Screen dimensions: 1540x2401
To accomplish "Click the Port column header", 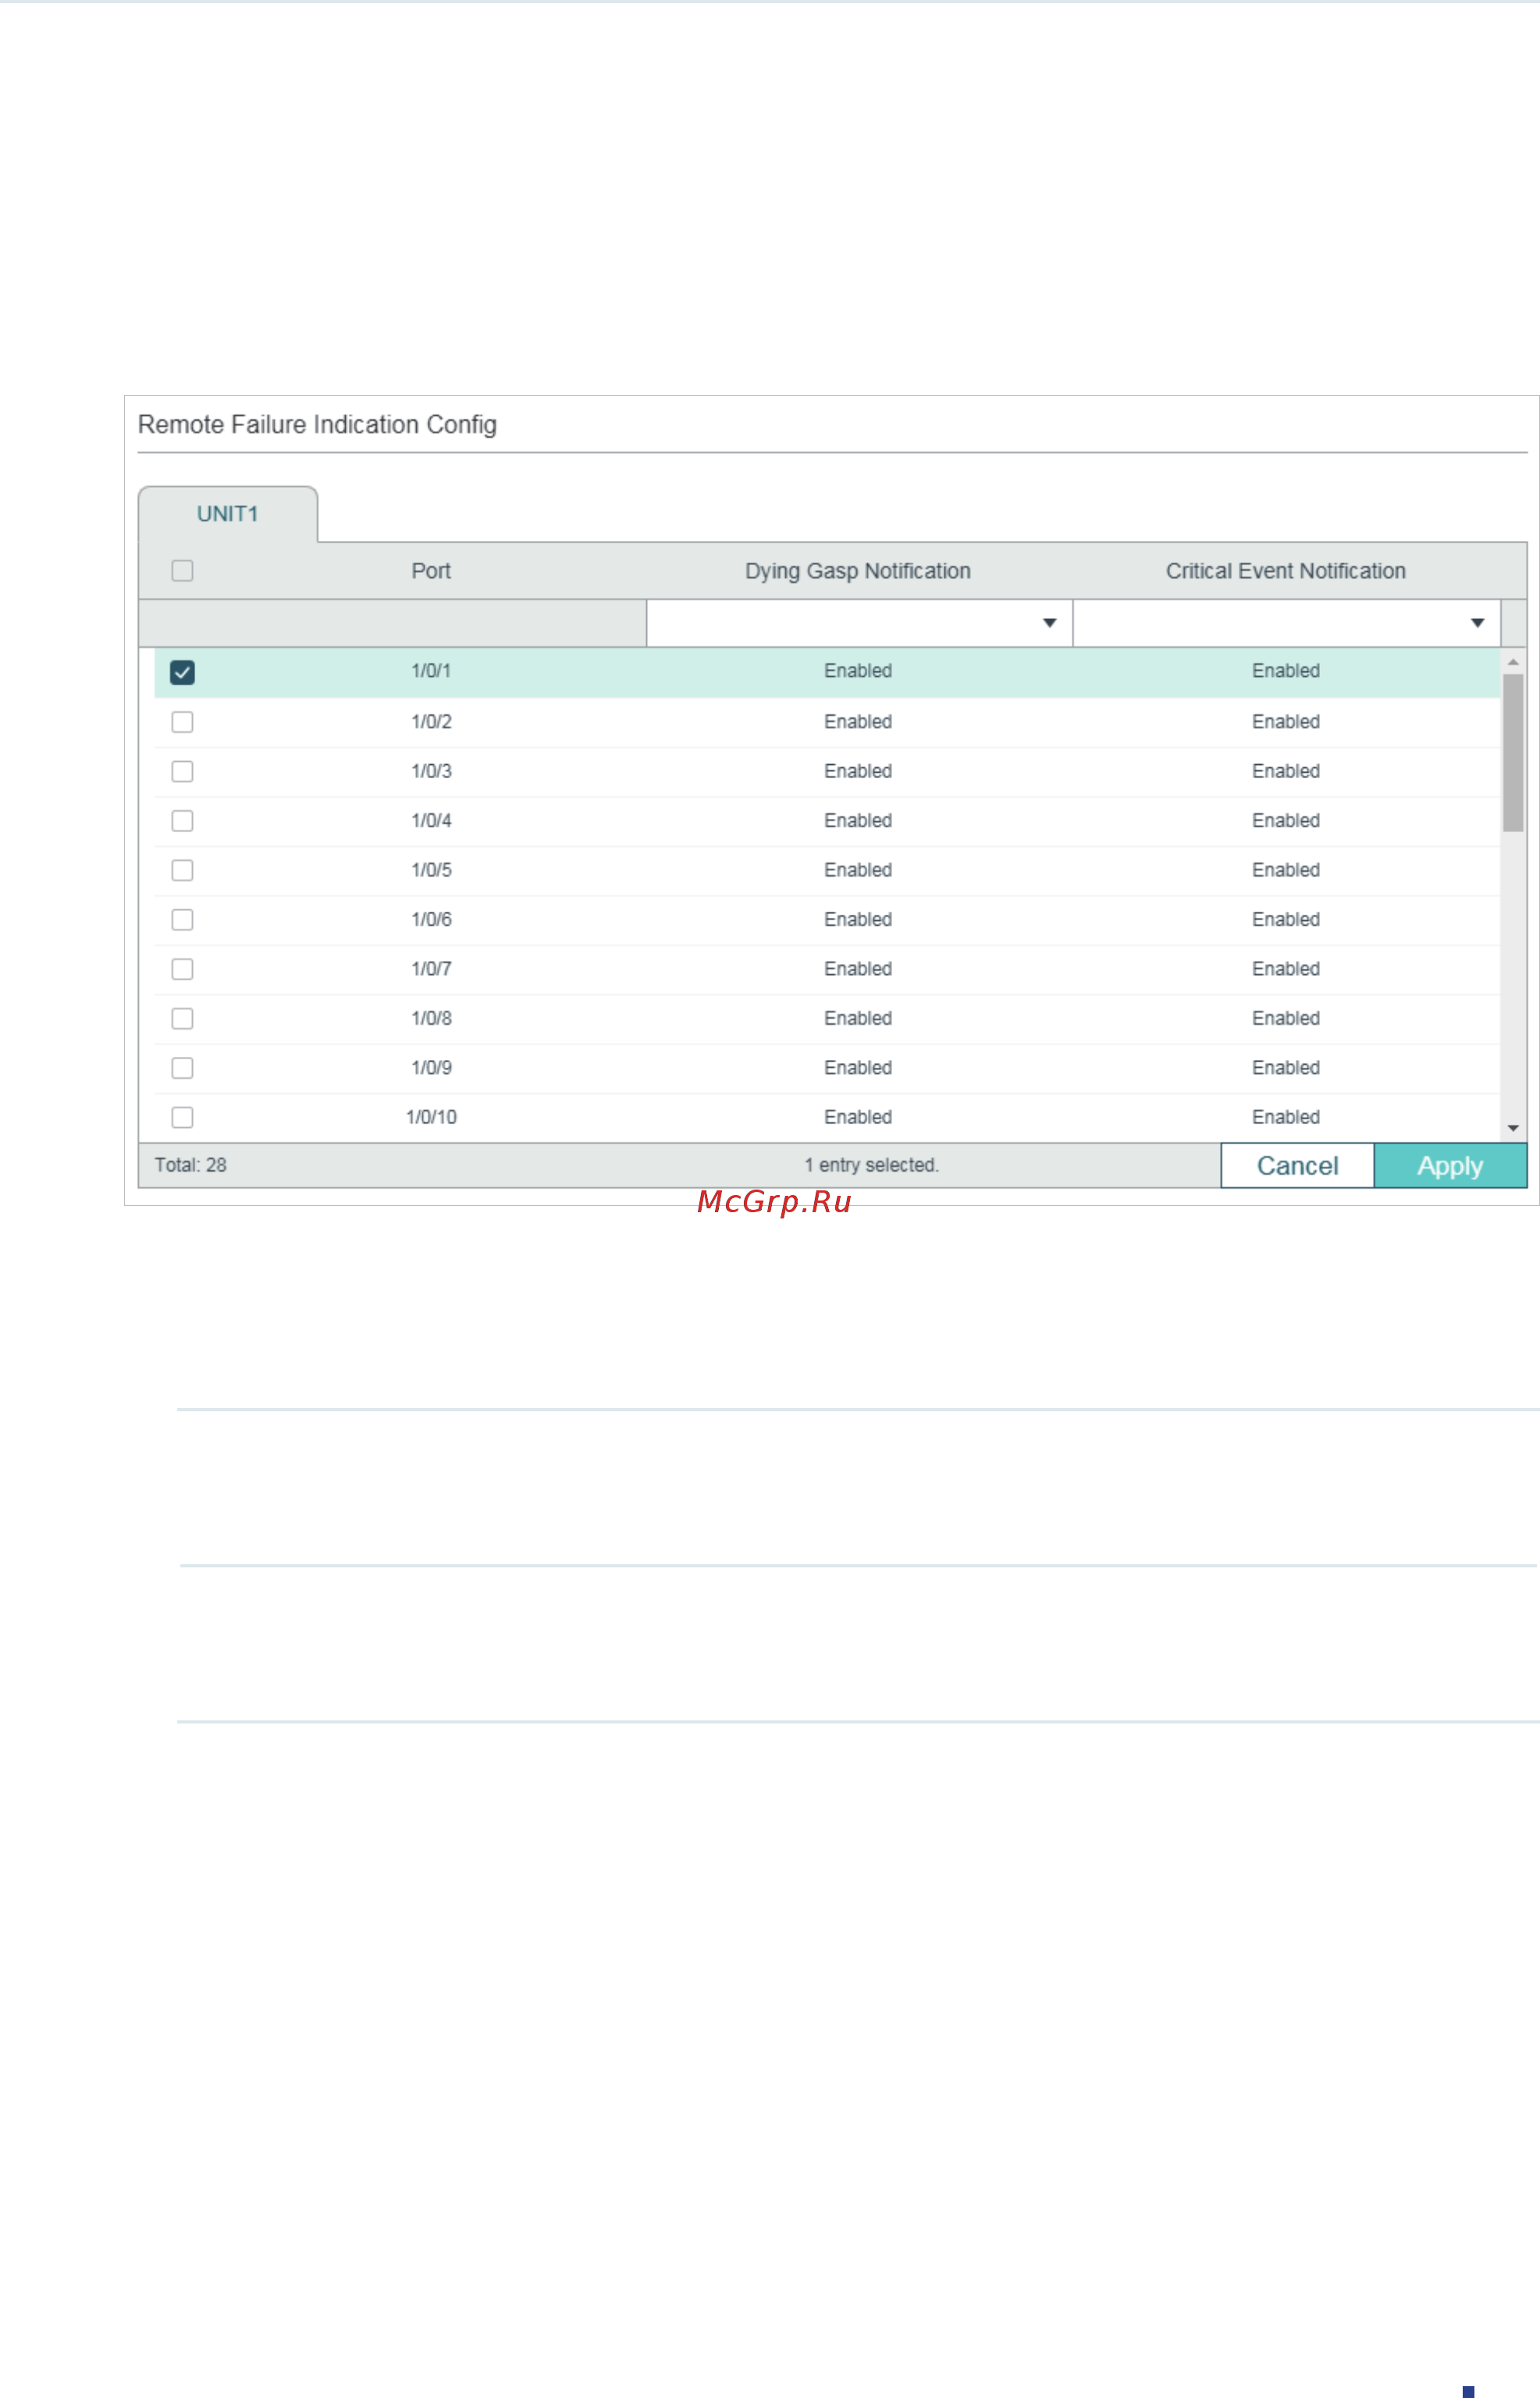I will [x=431, y=571].
